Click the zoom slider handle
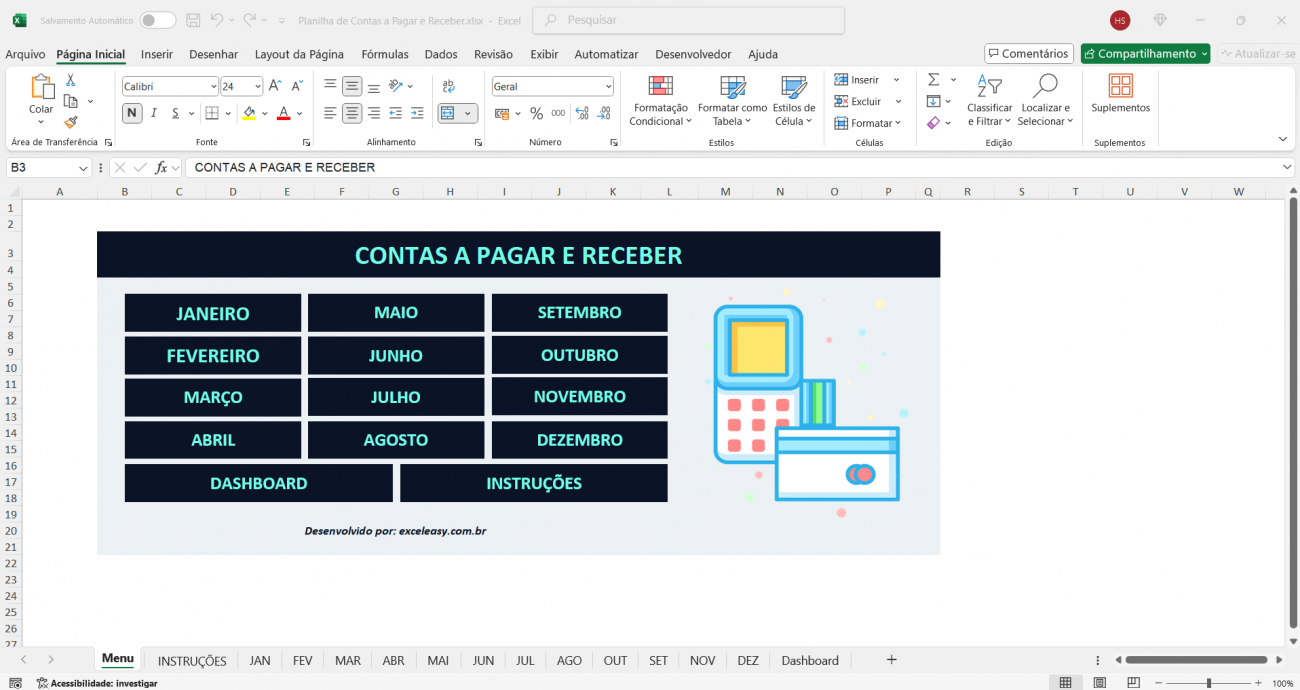This screenshot has width=1300, height=690. click(1209, 683)
